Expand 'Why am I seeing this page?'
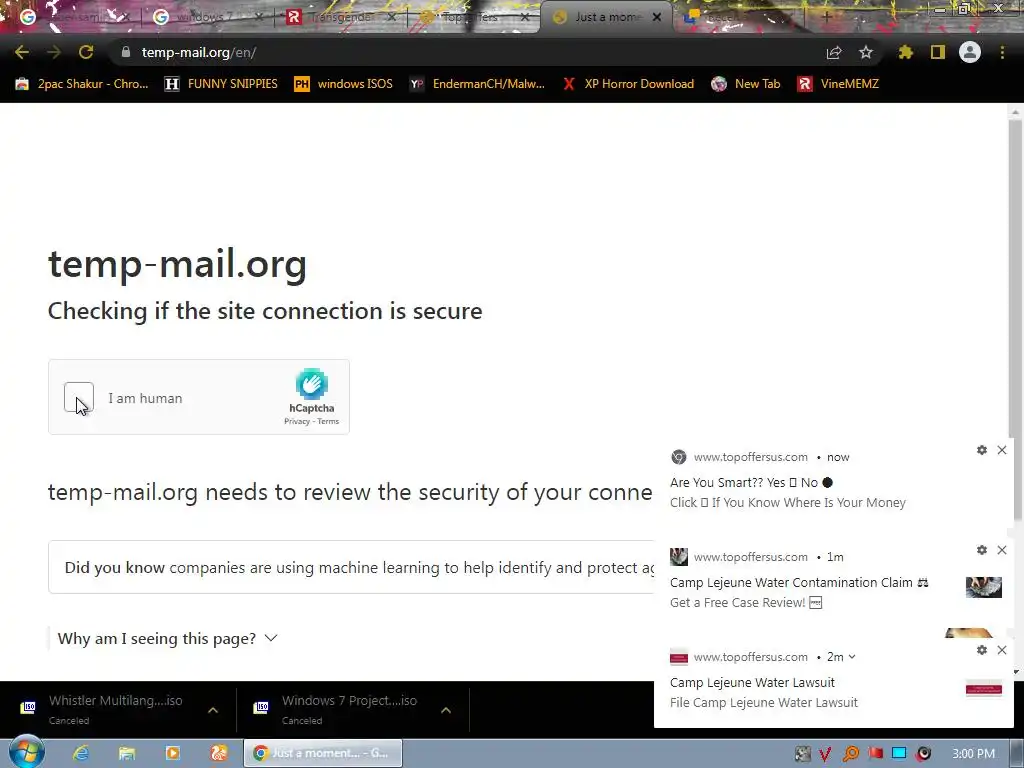This screenshot has width=1024, height=768. (x=167, y=639)
